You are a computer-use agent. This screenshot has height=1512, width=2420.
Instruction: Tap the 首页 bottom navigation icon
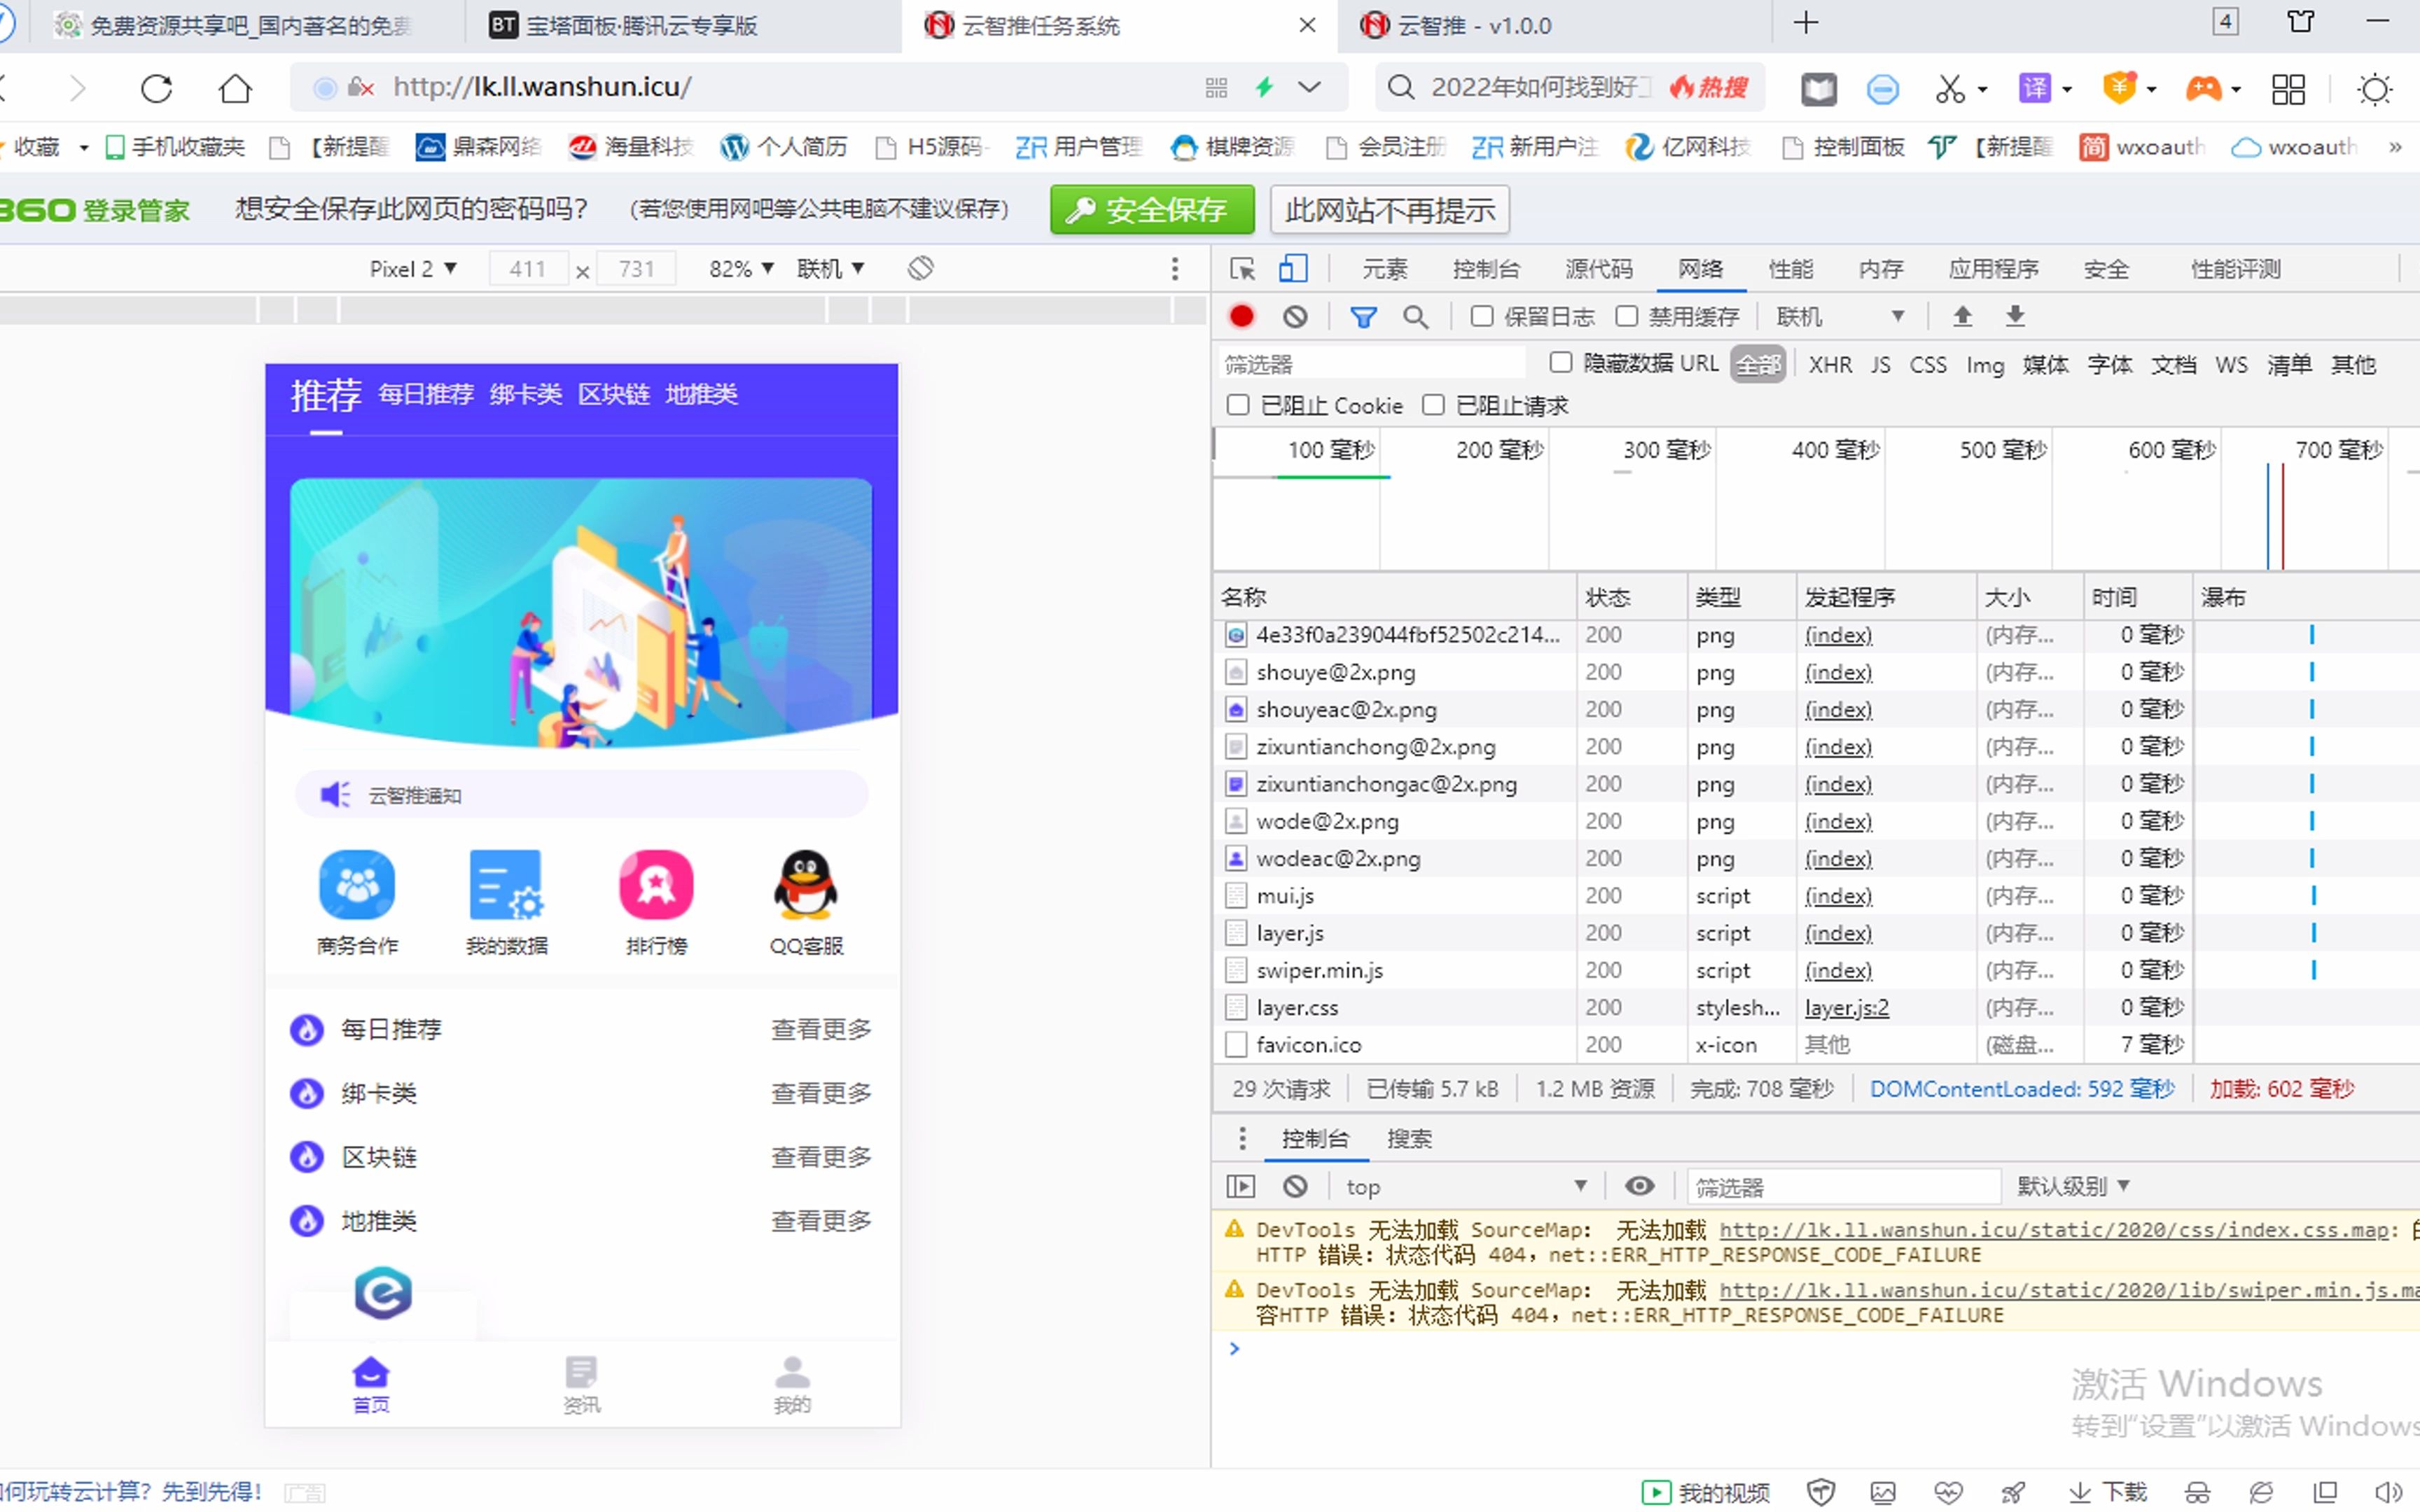371,1384
